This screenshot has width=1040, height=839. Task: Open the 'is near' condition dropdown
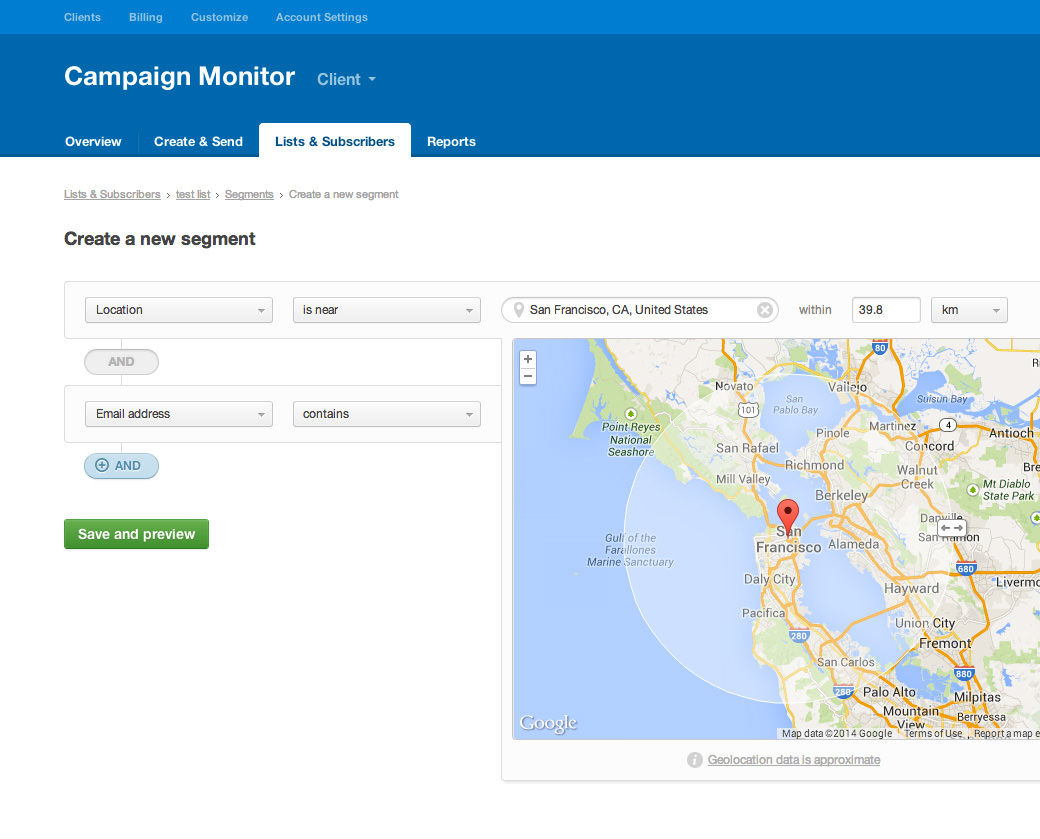tap(387, 310)
